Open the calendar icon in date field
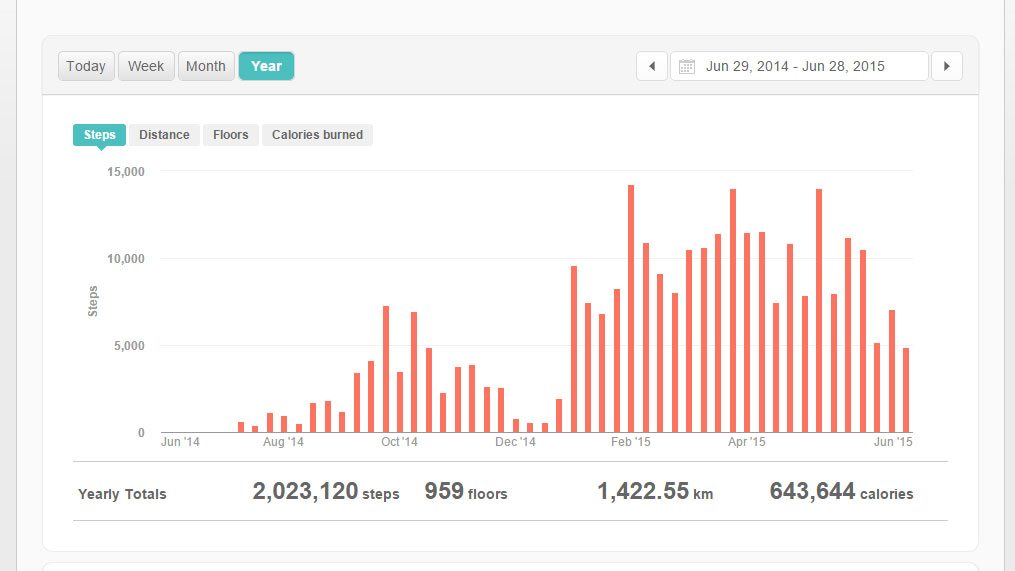The width and height of the screenshot is (1015, 571). click(x=687, y=66)
